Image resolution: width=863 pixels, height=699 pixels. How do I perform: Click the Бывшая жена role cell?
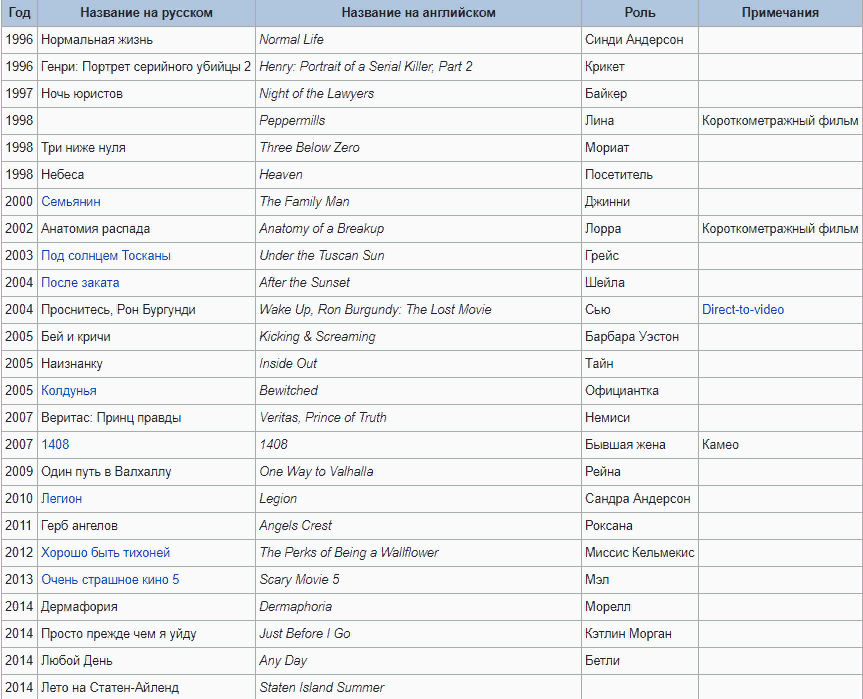coord(640,444)
